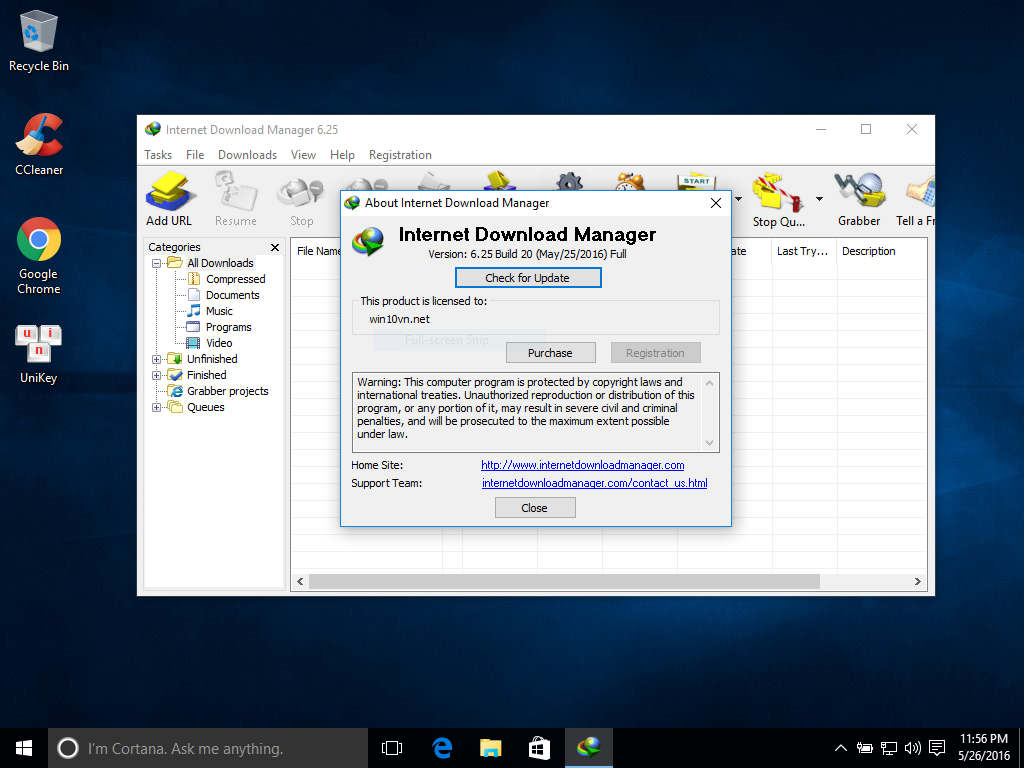
Task: Select the Programs category
Action: 229,327
